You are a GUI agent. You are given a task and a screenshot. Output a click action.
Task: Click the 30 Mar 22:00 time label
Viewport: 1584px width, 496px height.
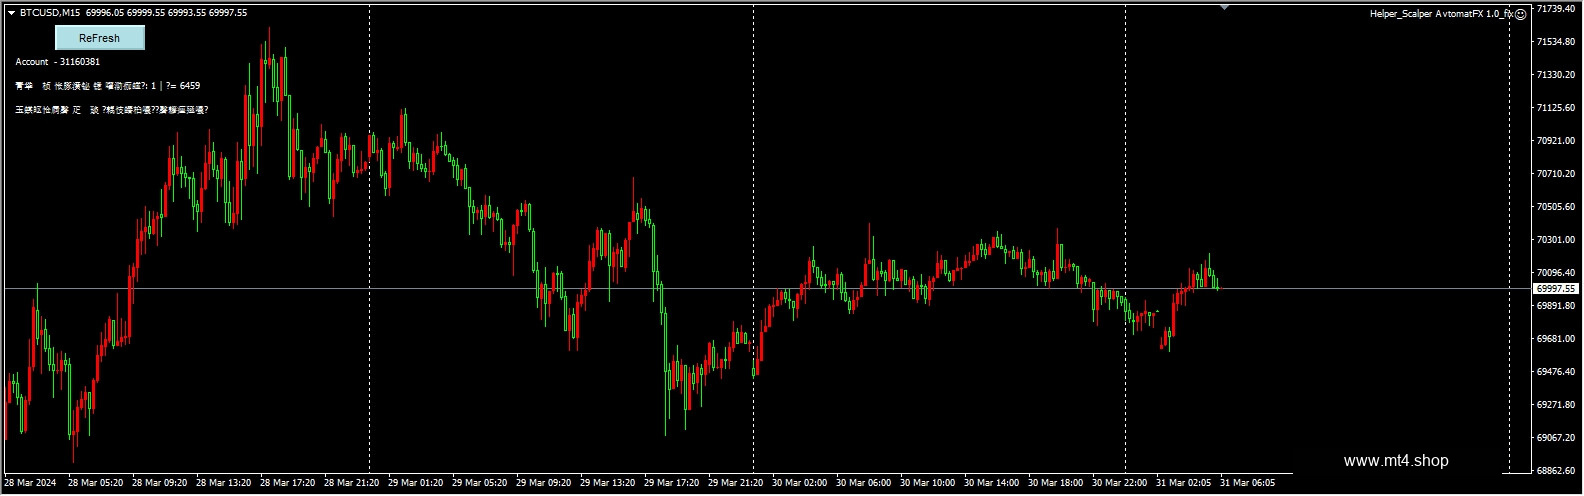coord(1119,482)
